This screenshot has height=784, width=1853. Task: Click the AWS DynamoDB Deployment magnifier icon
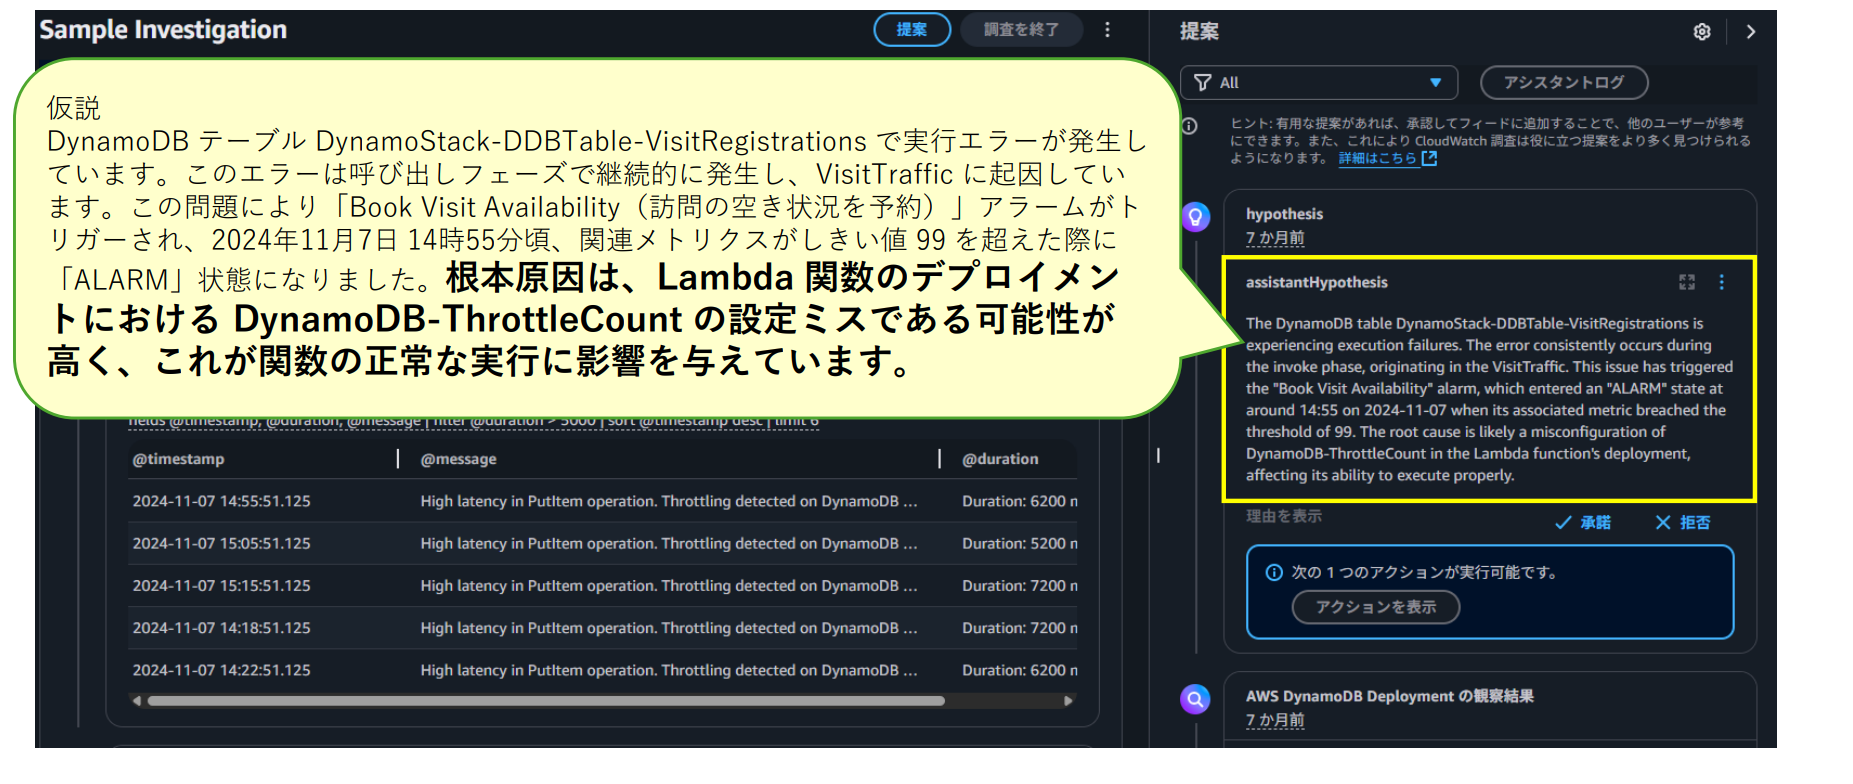[1195, 699]
